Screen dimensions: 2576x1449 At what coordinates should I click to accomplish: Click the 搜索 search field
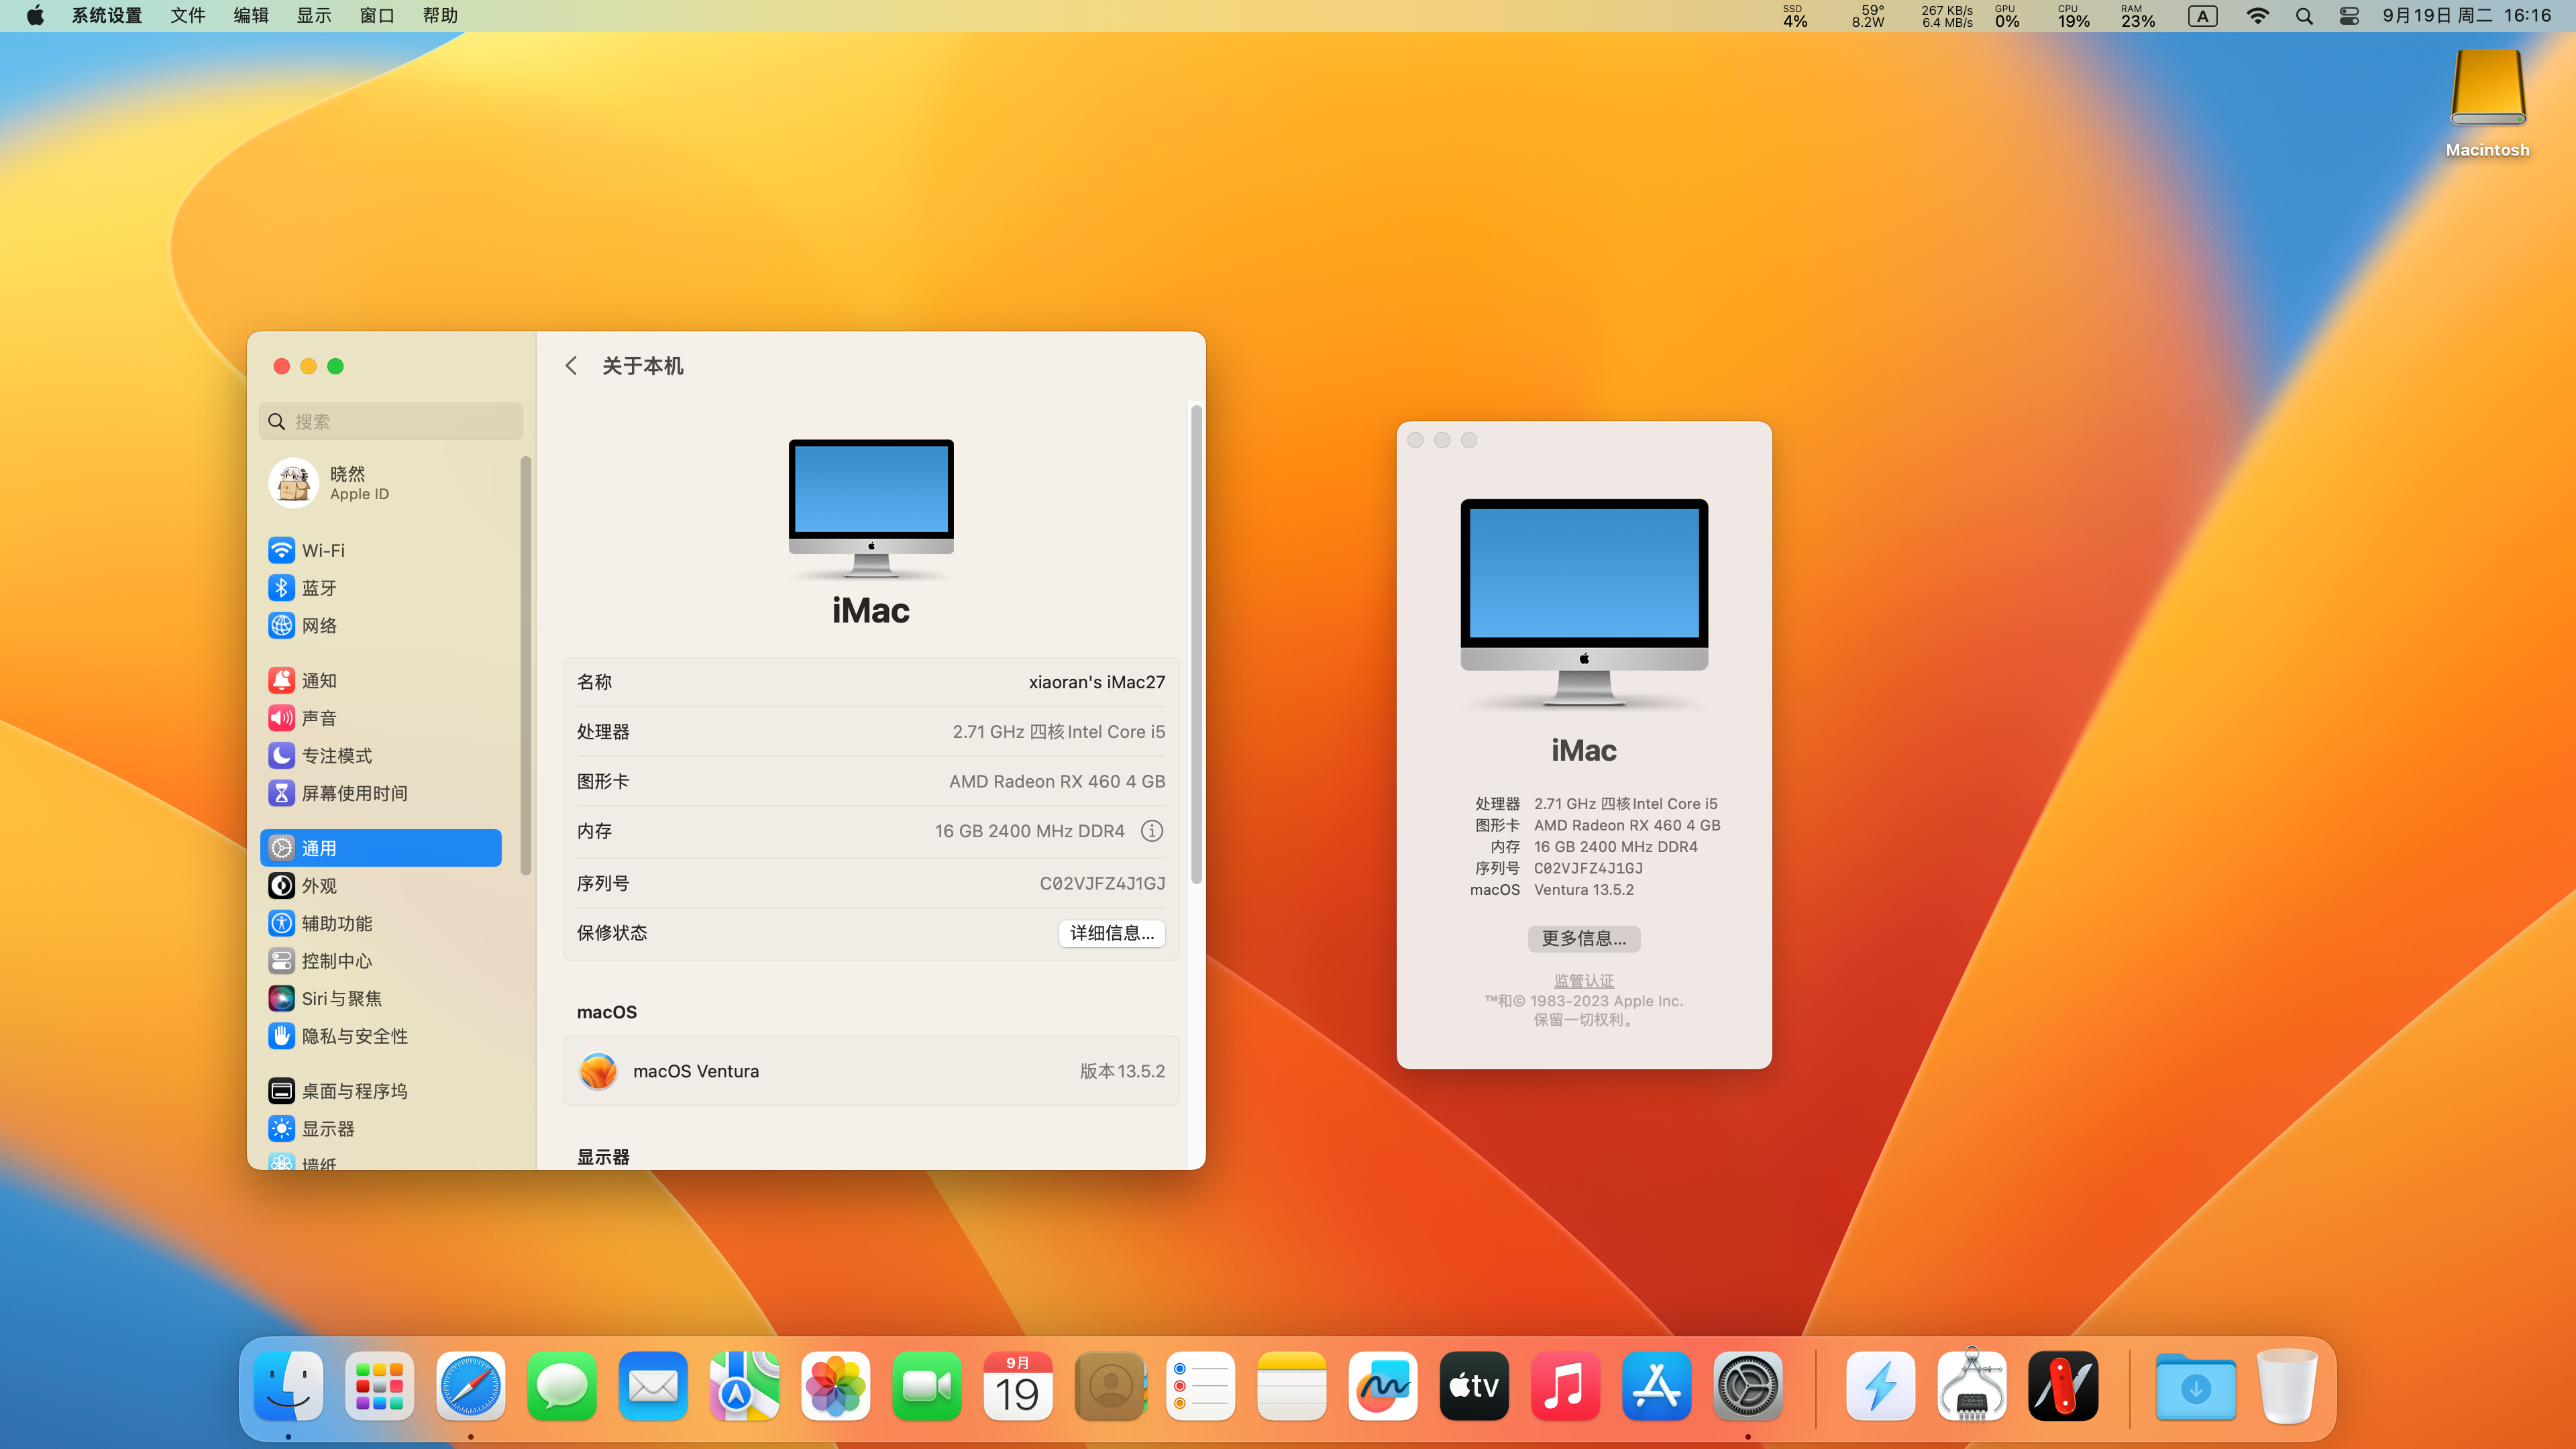click(390, 421)
